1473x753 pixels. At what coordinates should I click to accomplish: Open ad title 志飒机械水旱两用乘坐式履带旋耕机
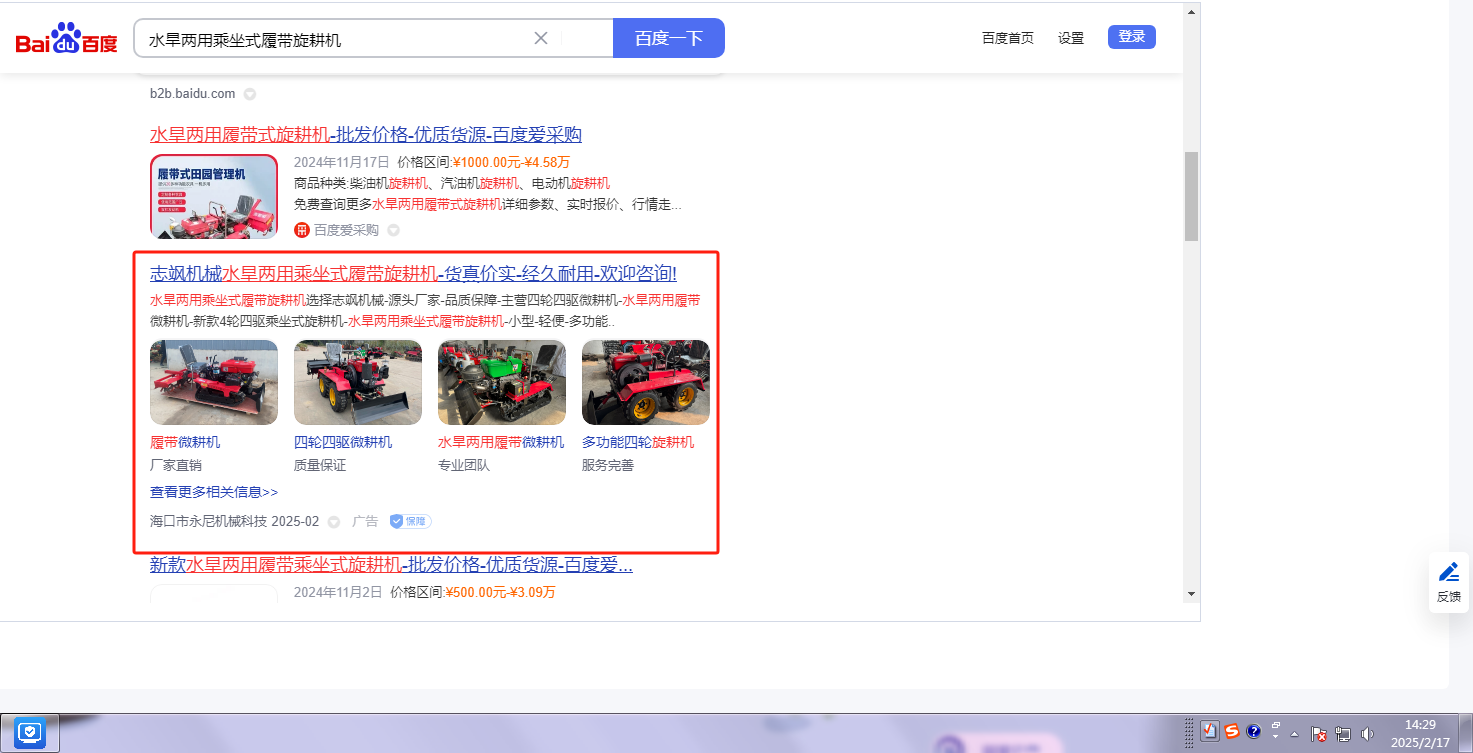click(x=413, y=273)
